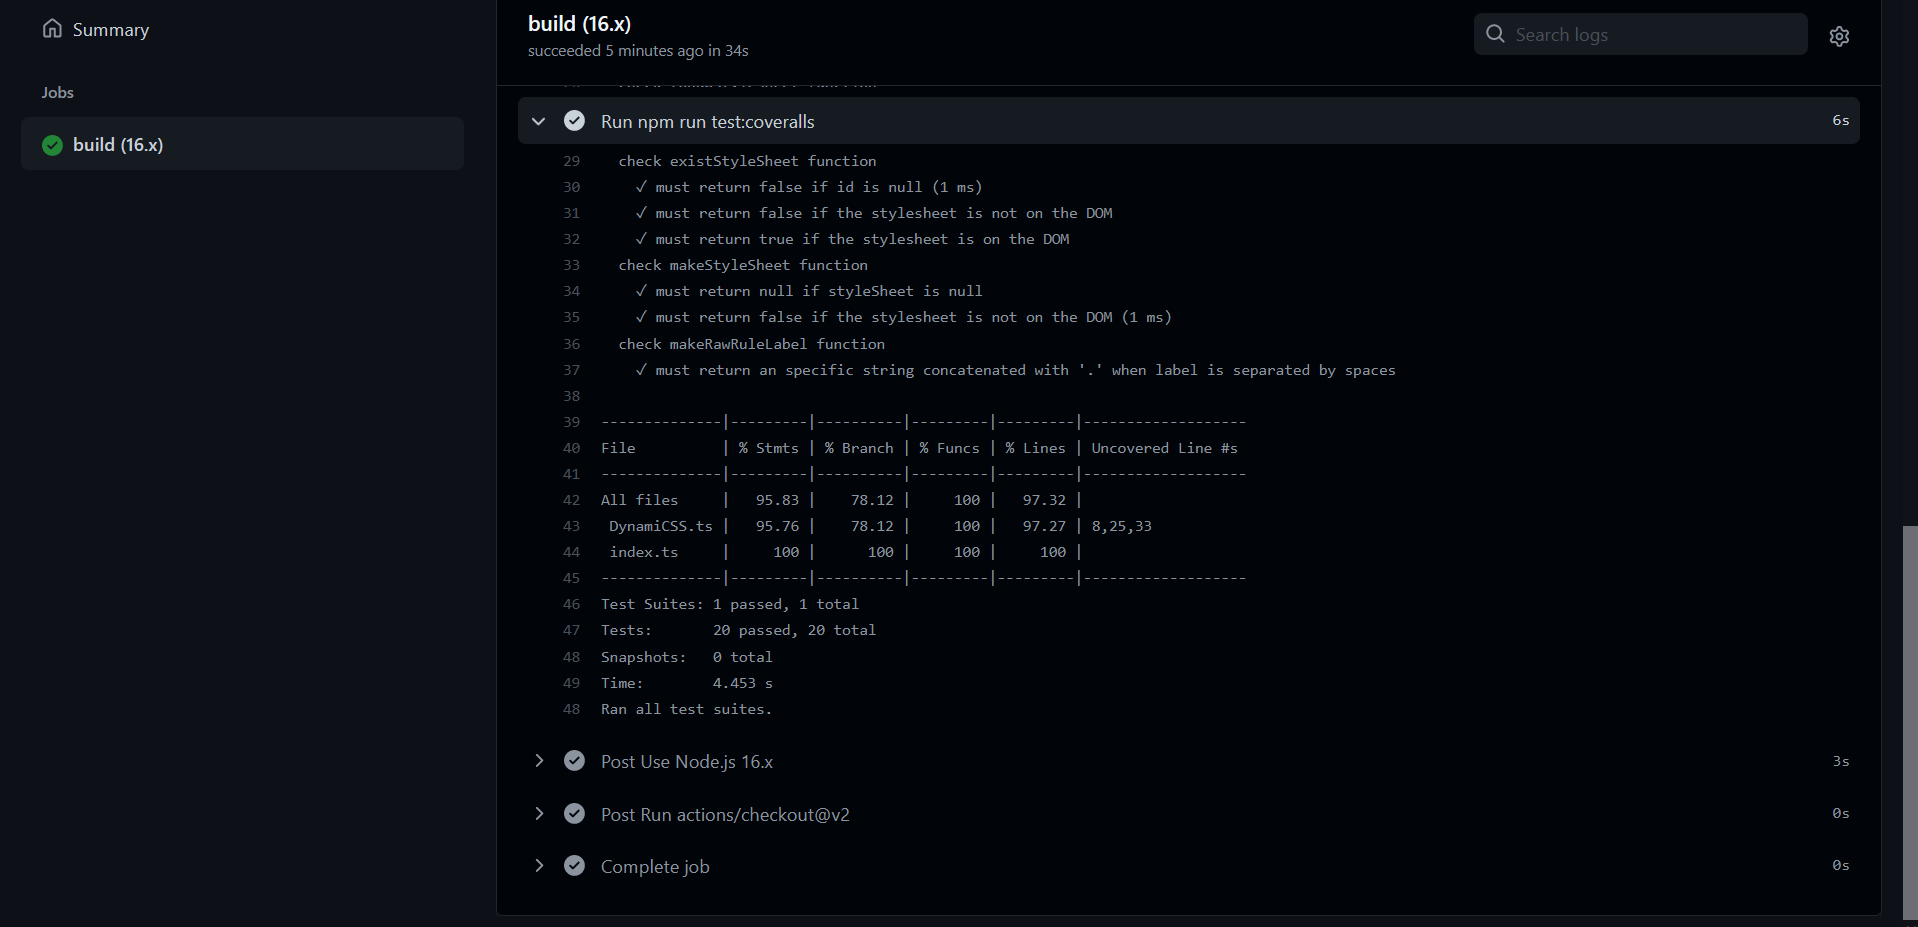Select the build (16.x) job in sidebar

242,145
